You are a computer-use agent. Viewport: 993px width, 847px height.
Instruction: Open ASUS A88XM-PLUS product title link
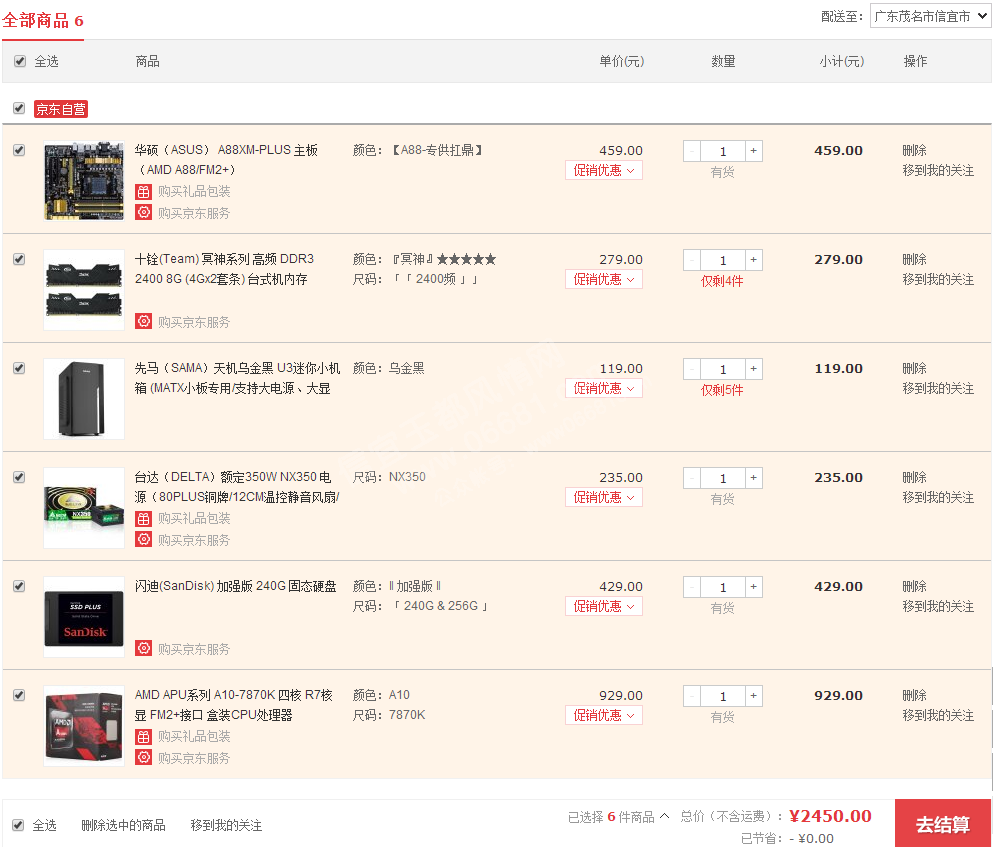coord(226,160)
